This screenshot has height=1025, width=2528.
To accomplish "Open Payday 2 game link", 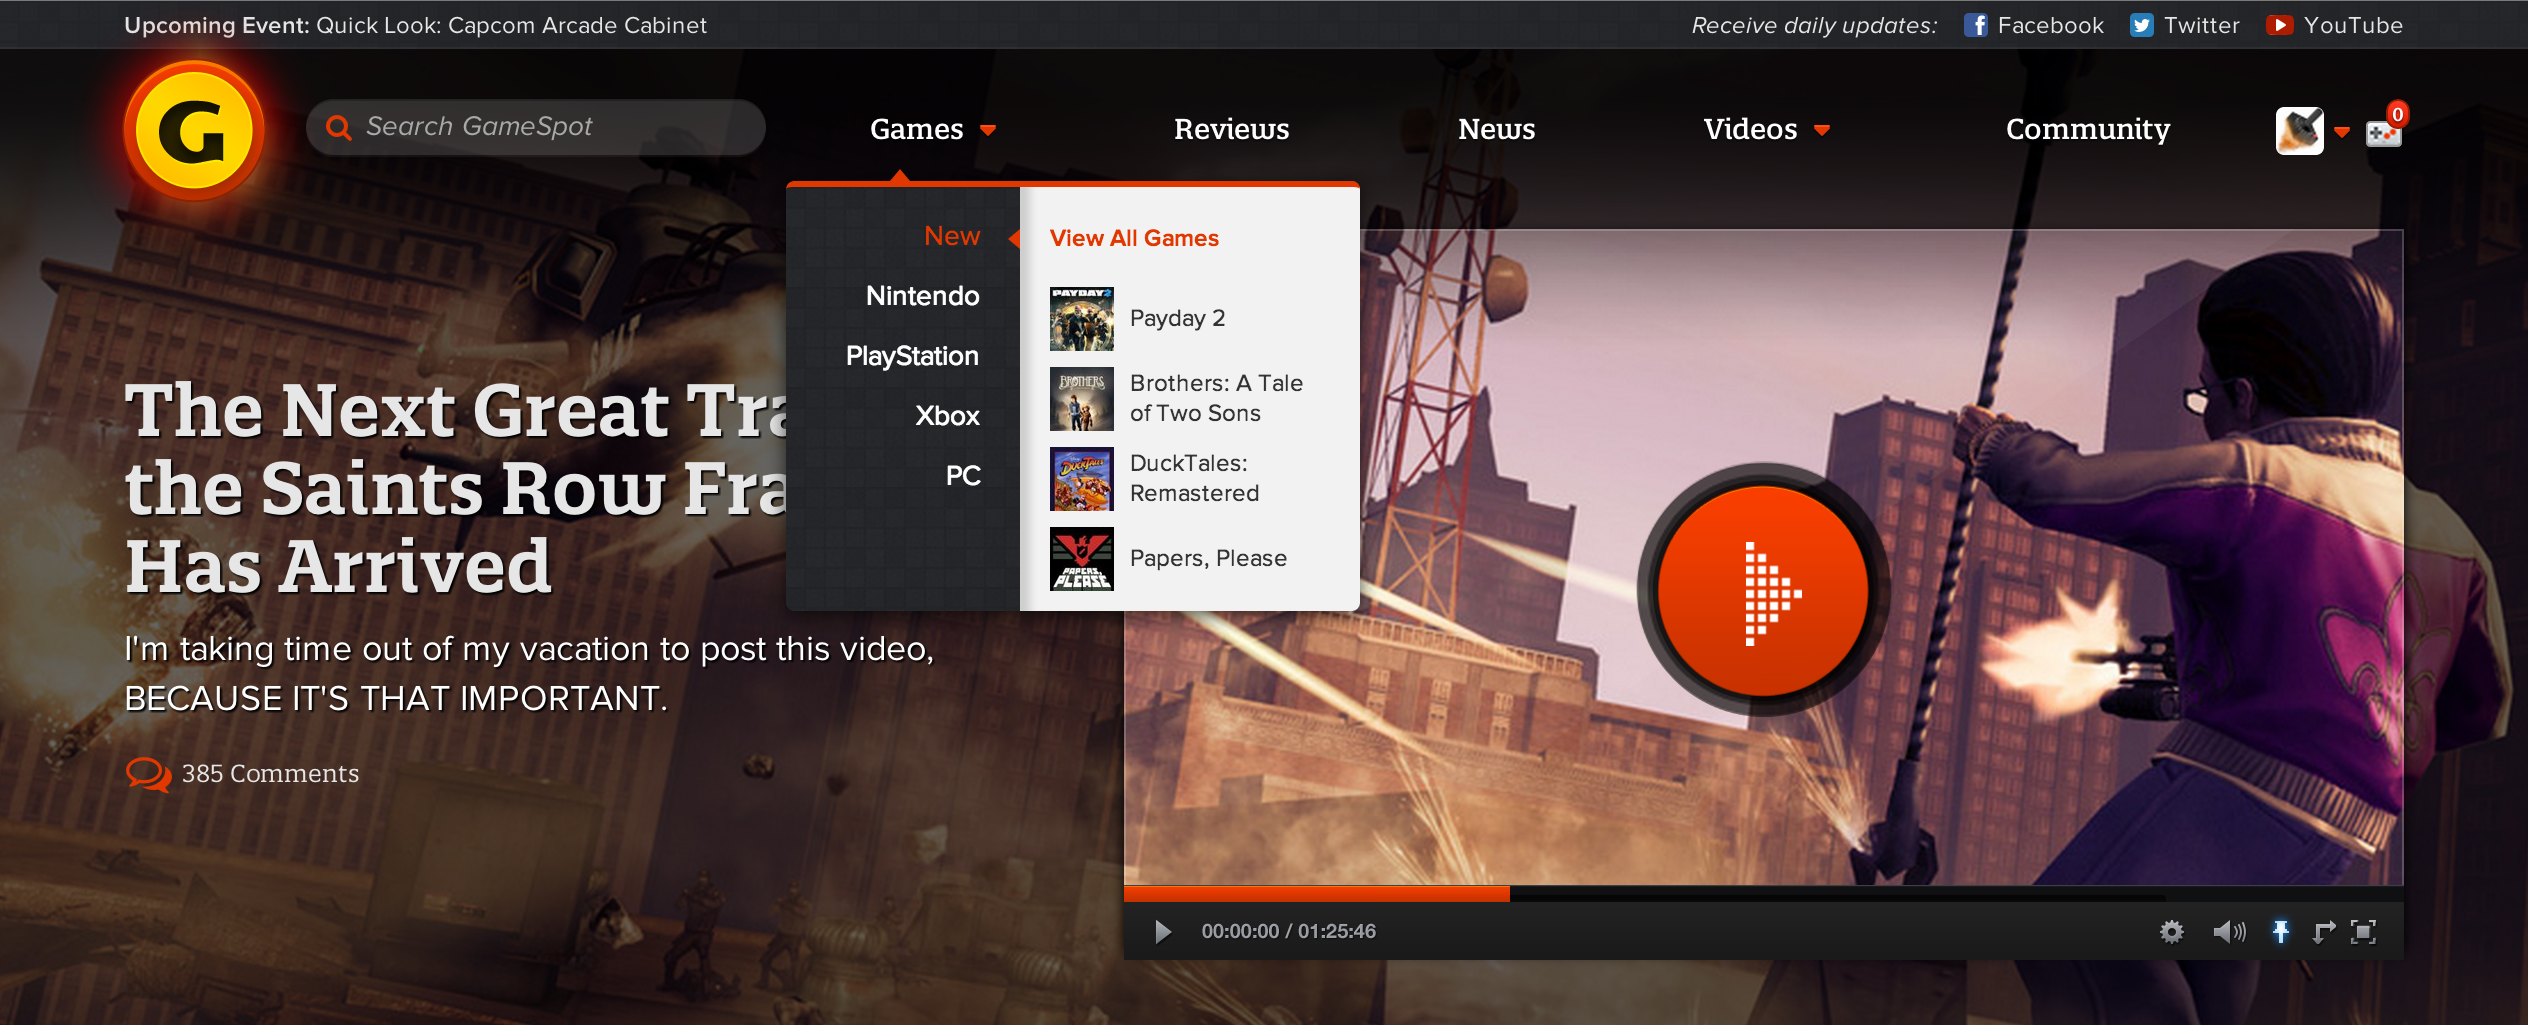I will 1177,318.
